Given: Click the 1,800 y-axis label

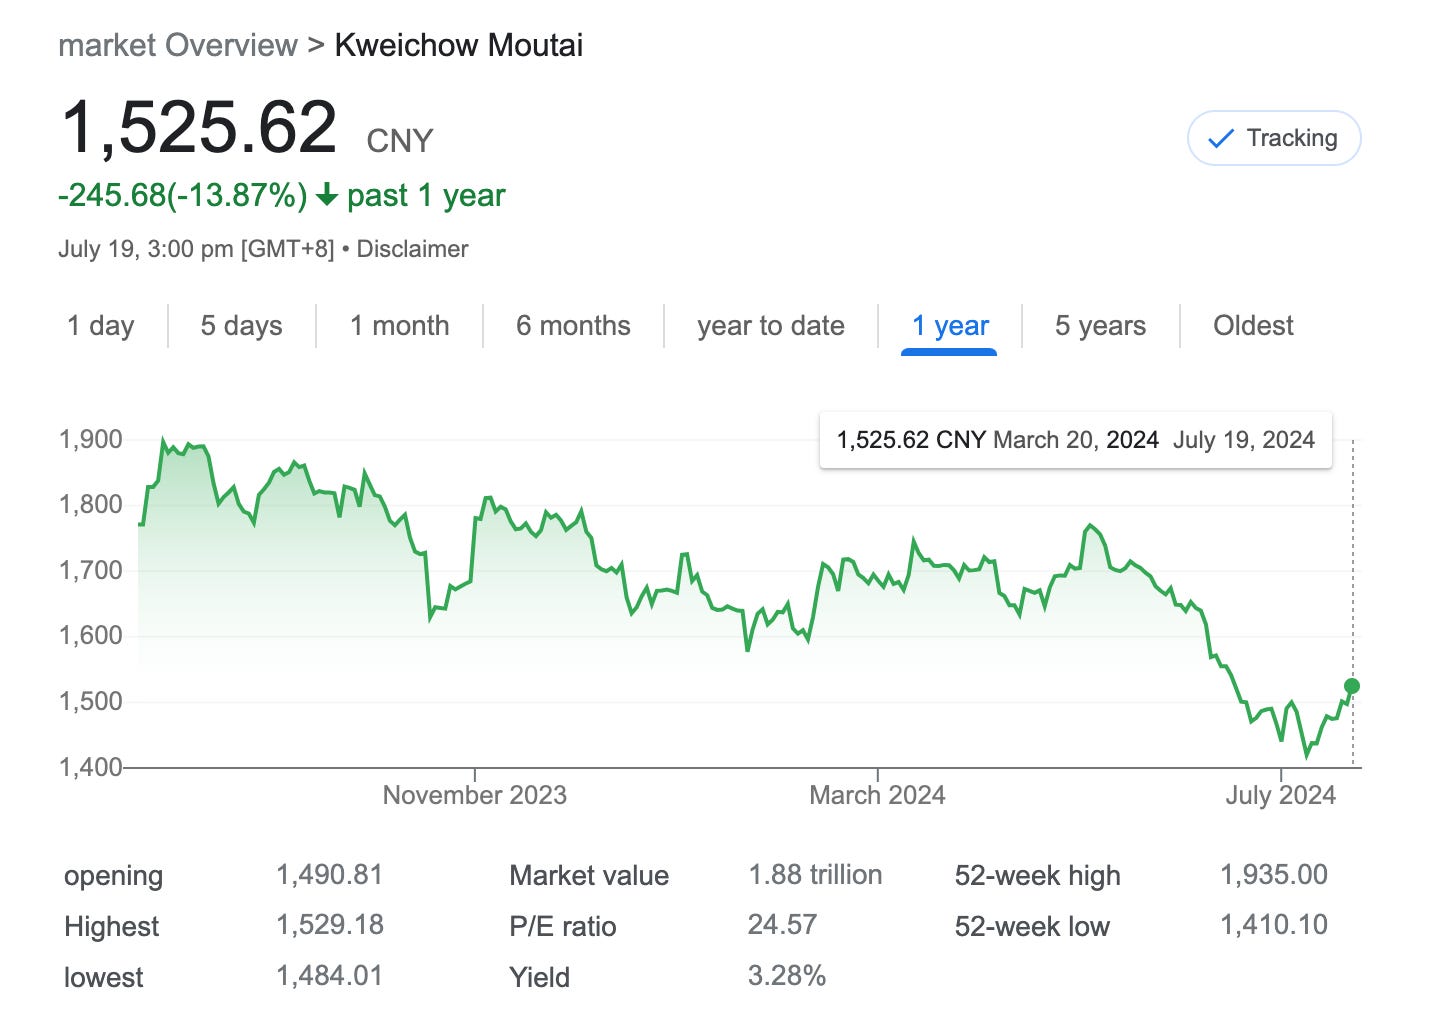Looking at the screenshot, I should pos(91,505).
